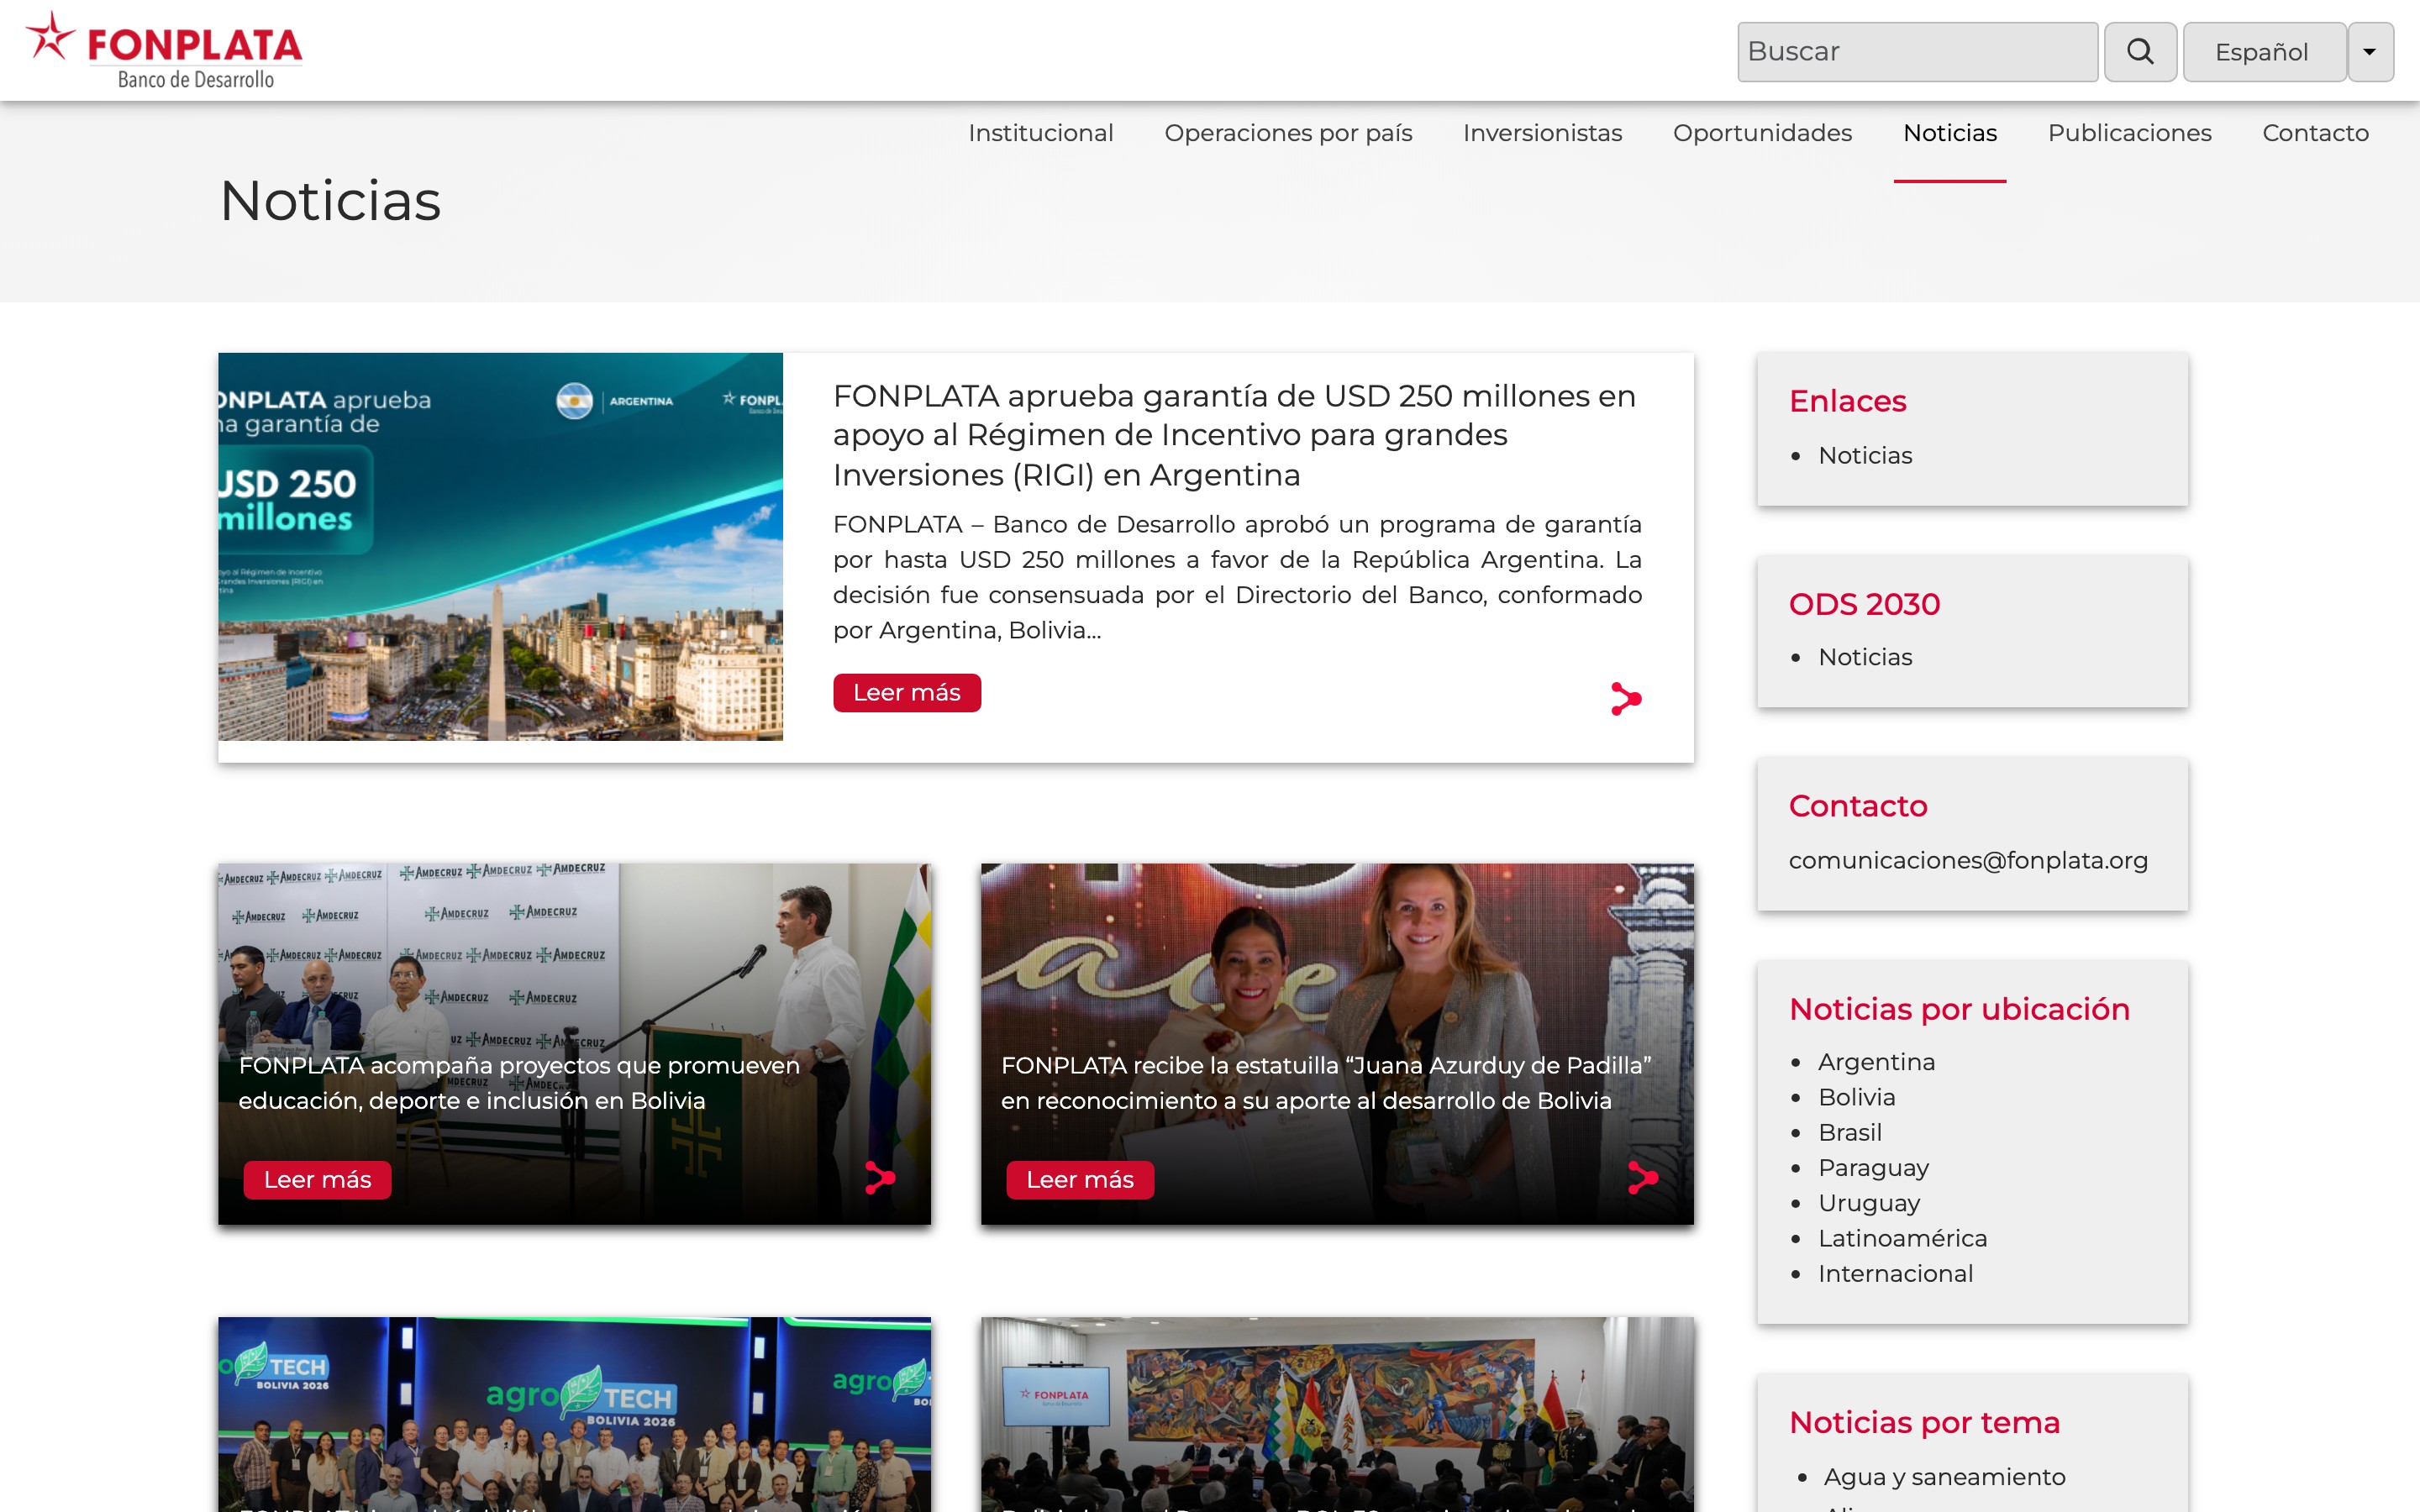Click Leer más on Juana Azurduy article
2420x1512 pixels.
pyautogui.click(x=1080, y=1179)
